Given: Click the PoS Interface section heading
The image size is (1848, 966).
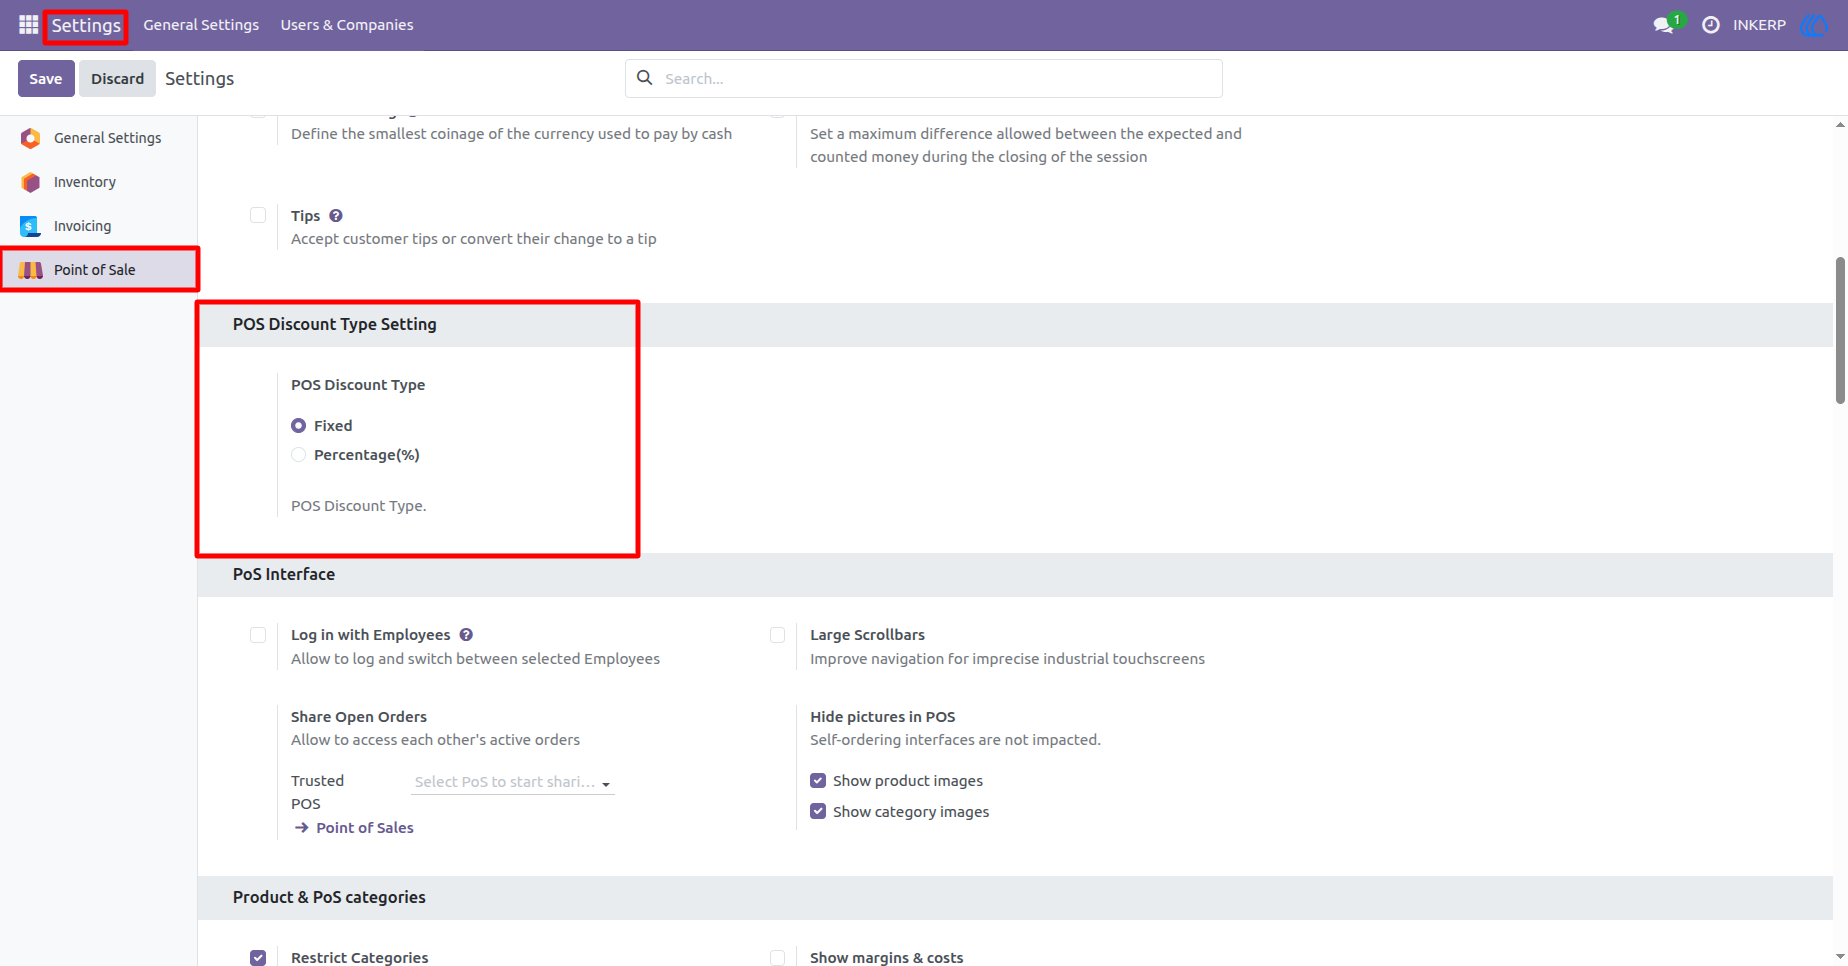Looking at the screenshot, I should (x=284, y=575).
